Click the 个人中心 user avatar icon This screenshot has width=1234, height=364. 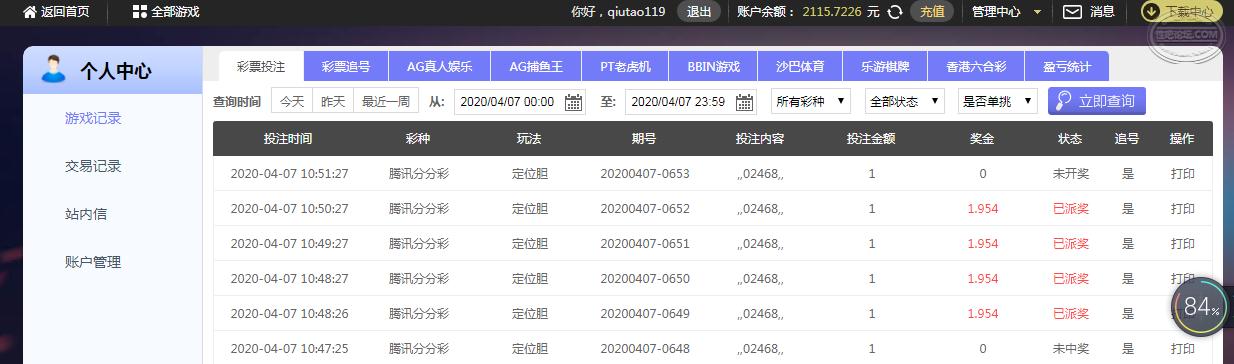53,69
